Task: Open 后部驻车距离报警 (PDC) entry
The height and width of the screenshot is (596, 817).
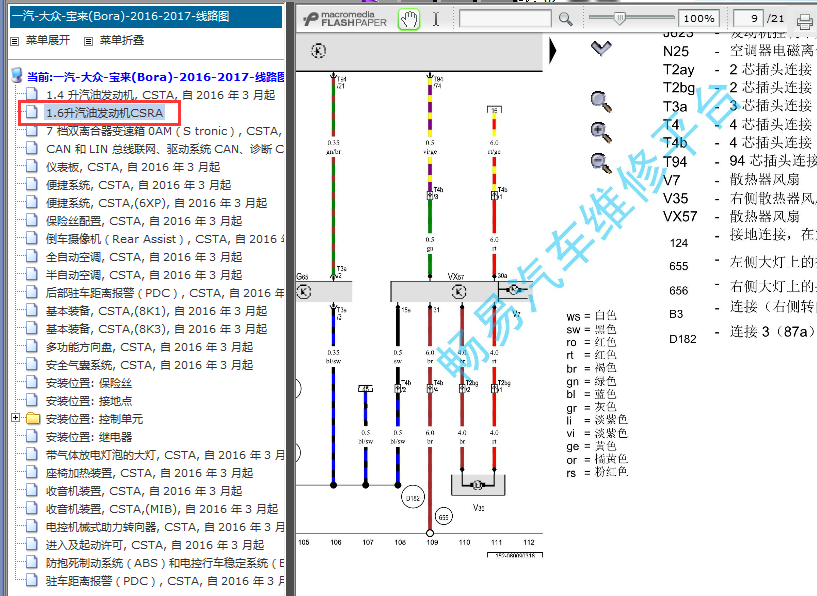Action: pos(165,293)
